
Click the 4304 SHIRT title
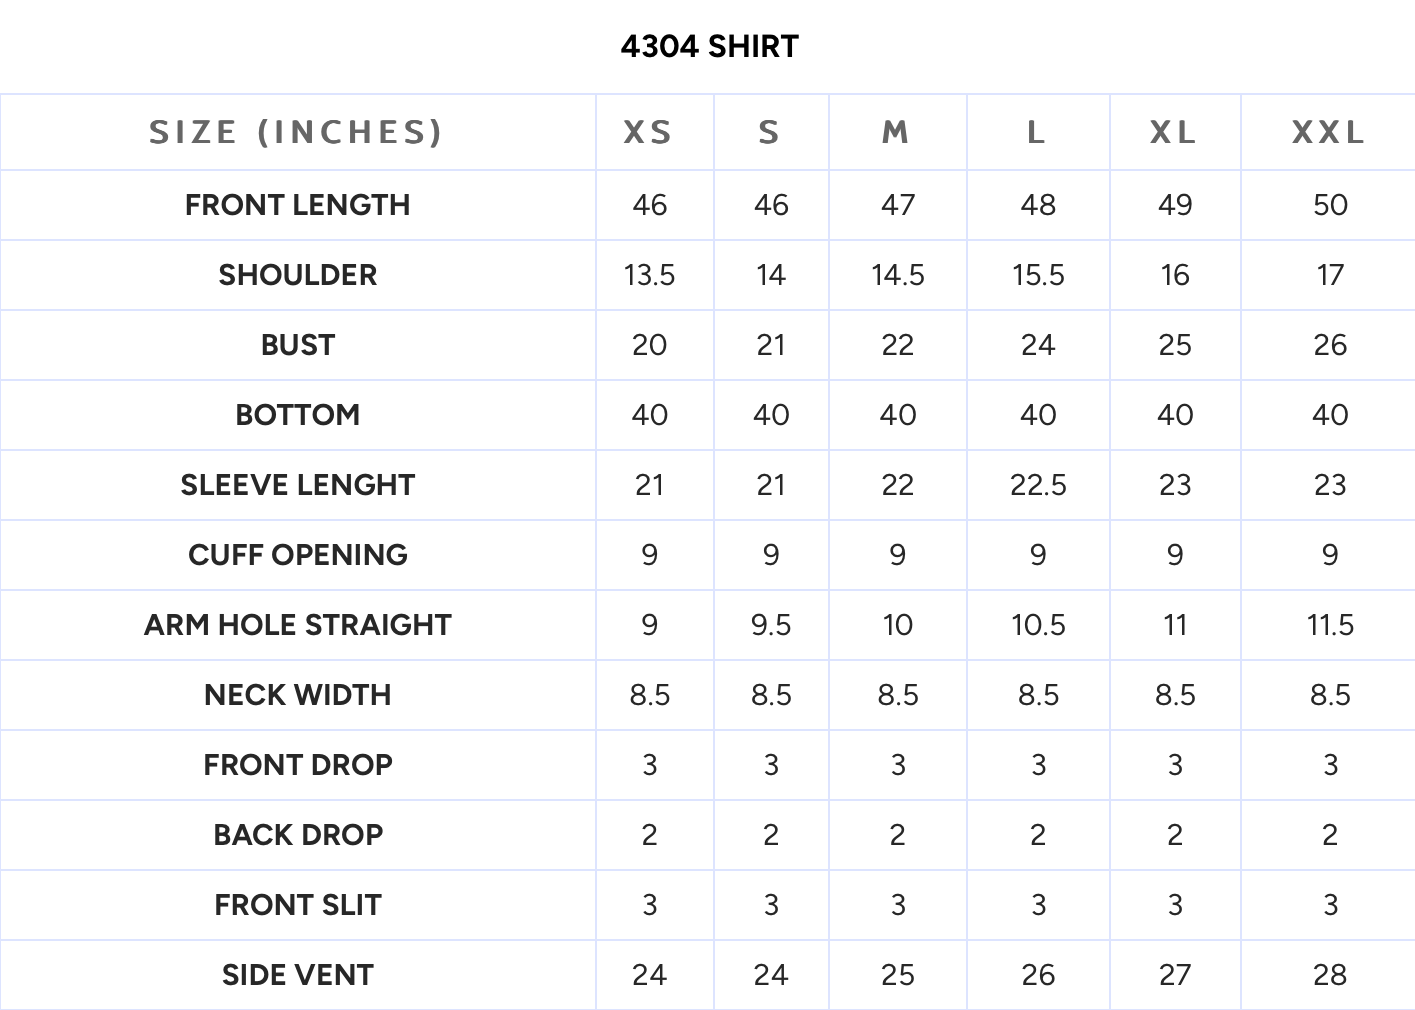pyautogui.click(x=708, y=46)
